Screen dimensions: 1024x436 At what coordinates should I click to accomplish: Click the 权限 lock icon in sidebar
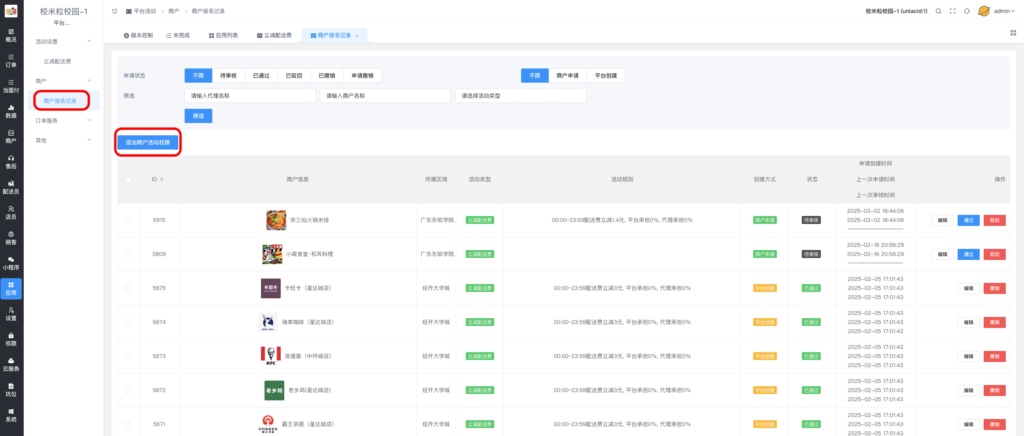tap(11, 339)
